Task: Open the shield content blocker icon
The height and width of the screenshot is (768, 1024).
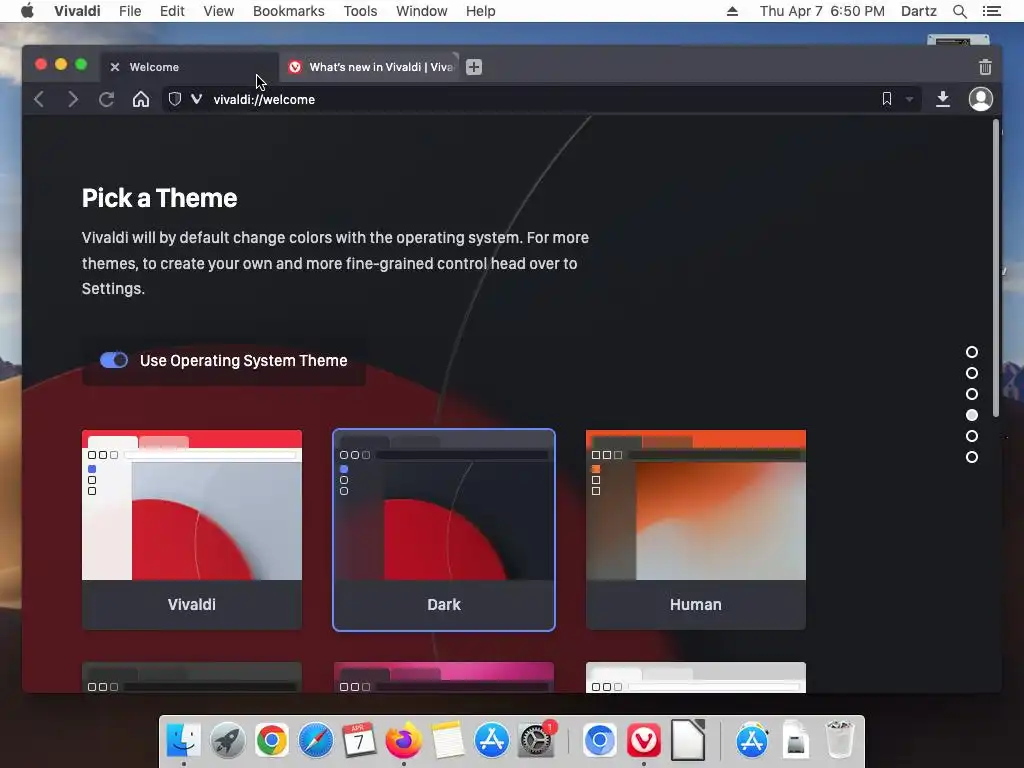Action: [174, 99]
